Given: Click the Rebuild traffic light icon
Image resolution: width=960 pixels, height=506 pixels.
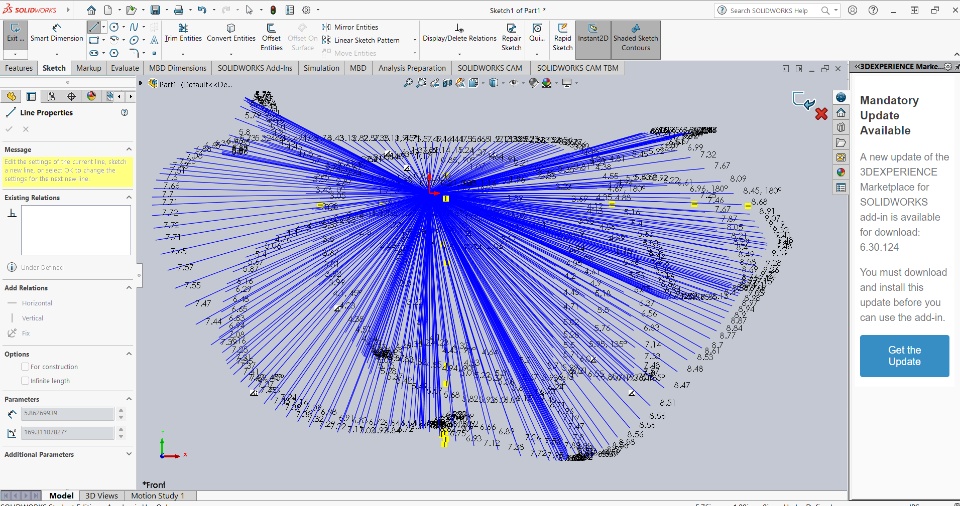Looking at the screenshot, I should pos(273,10).
